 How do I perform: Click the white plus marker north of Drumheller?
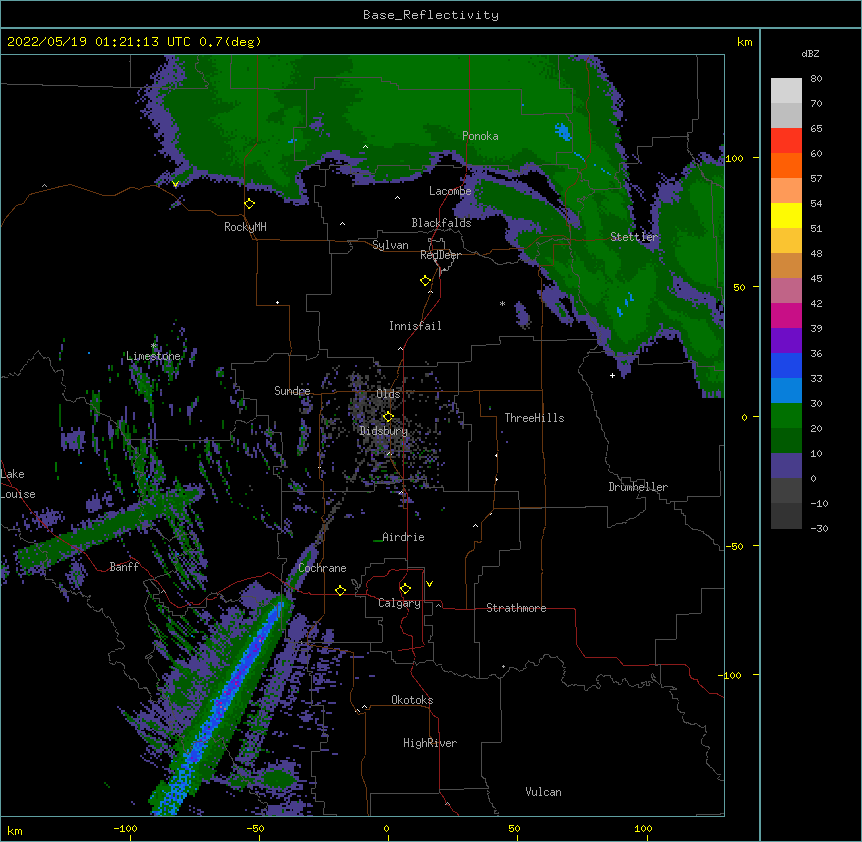[612, 375]
